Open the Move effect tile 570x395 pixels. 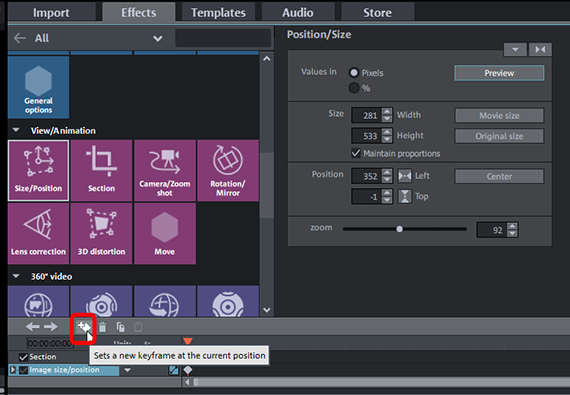pos(165,234)
